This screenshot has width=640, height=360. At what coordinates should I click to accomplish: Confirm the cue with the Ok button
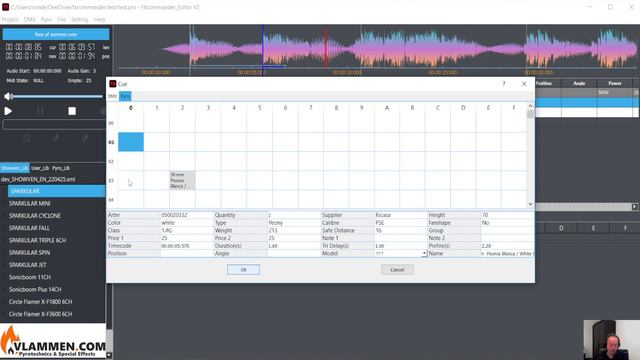point(243,270)
